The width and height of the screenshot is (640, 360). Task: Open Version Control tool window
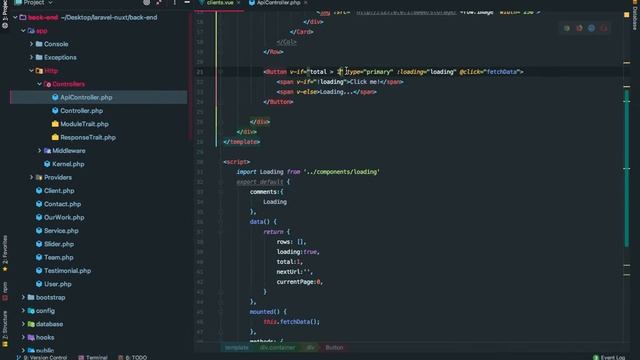tap(42, 357)
